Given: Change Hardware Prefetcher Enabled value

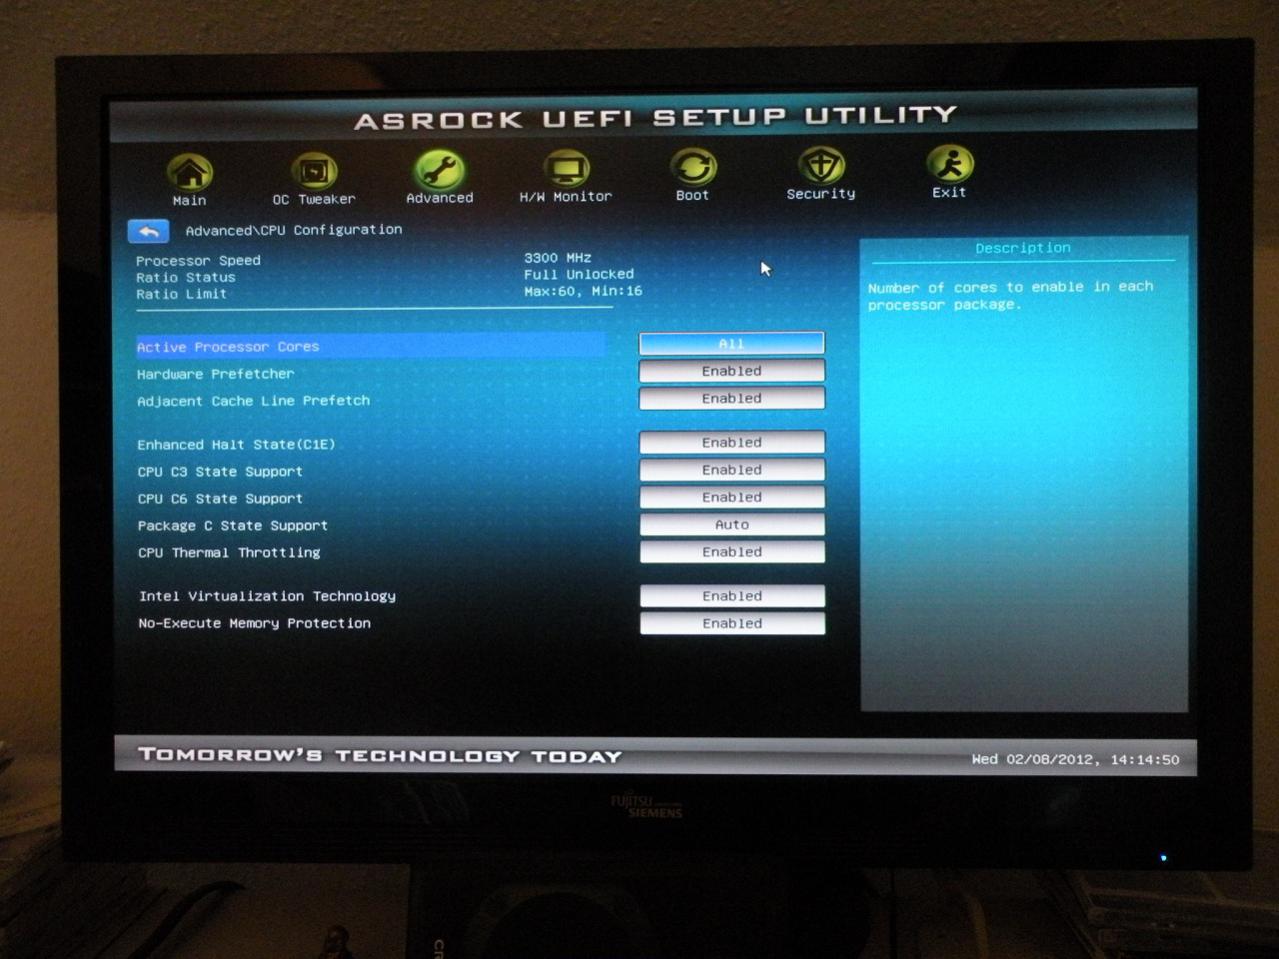Looking at the screenshot, I should (x=732, y=371).
